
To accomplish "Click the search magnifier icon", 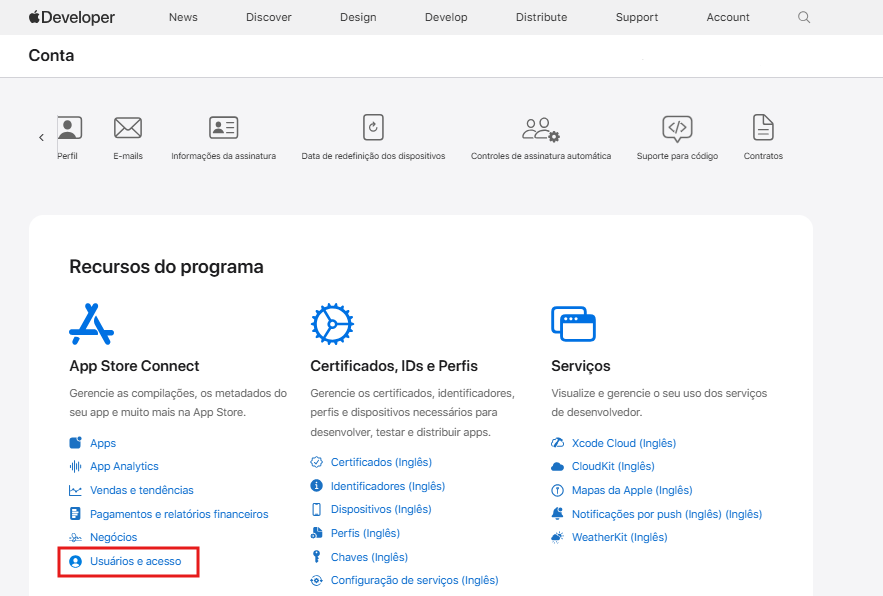I will (x=804, y=17).
